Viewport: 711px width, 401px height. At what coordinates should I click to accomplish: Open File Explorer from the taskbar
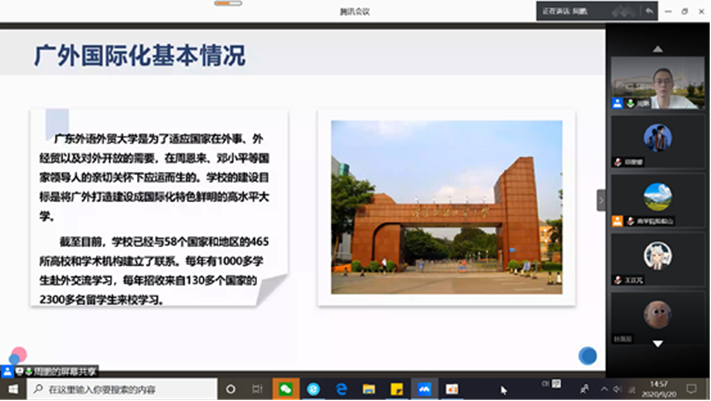pyautogui.click(x=368, y=388)
